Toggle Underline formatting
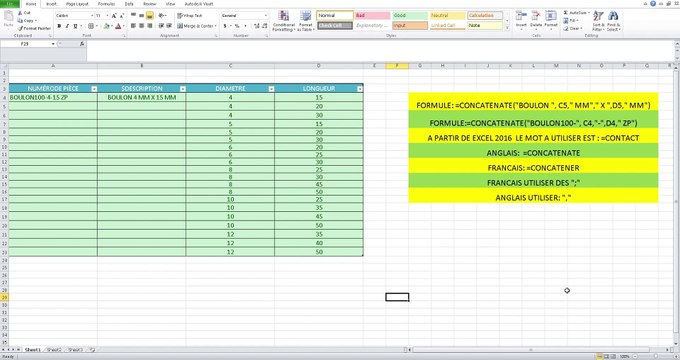This screenshot has width=680, height=360. click(75, 26)
